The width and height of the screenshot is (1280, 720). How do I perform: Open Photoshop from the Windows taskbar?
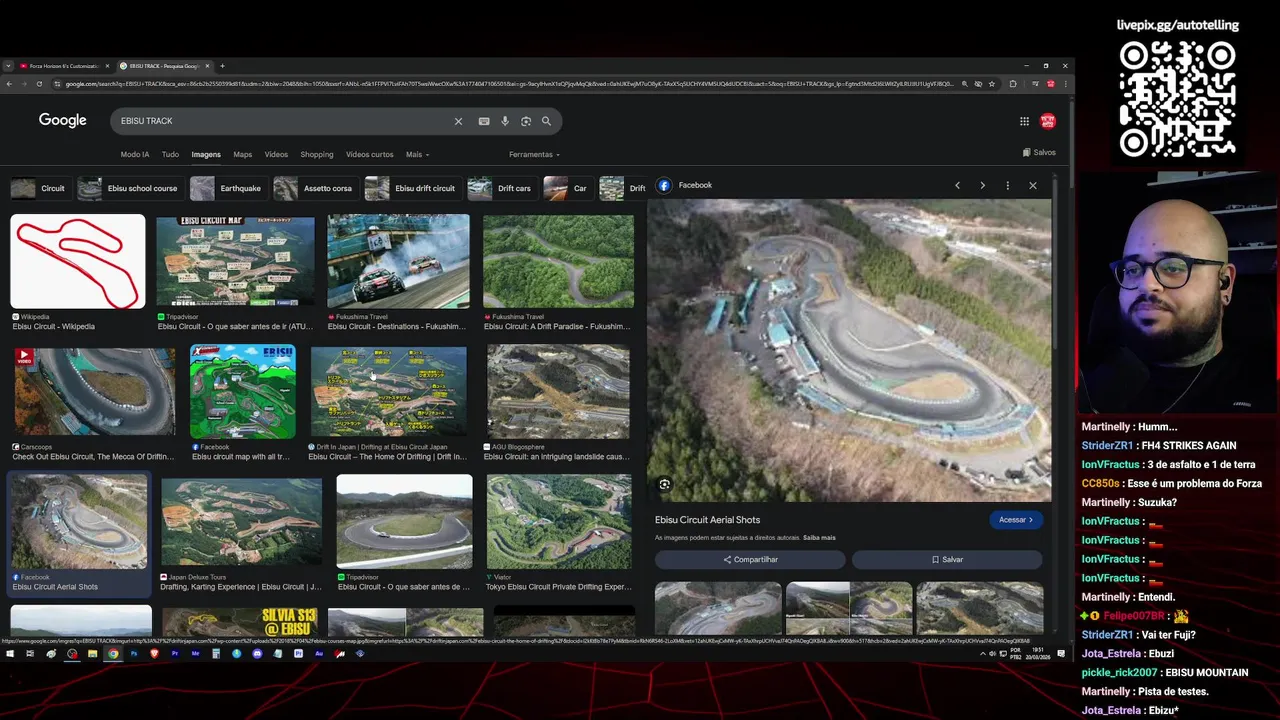click(134, 654)
